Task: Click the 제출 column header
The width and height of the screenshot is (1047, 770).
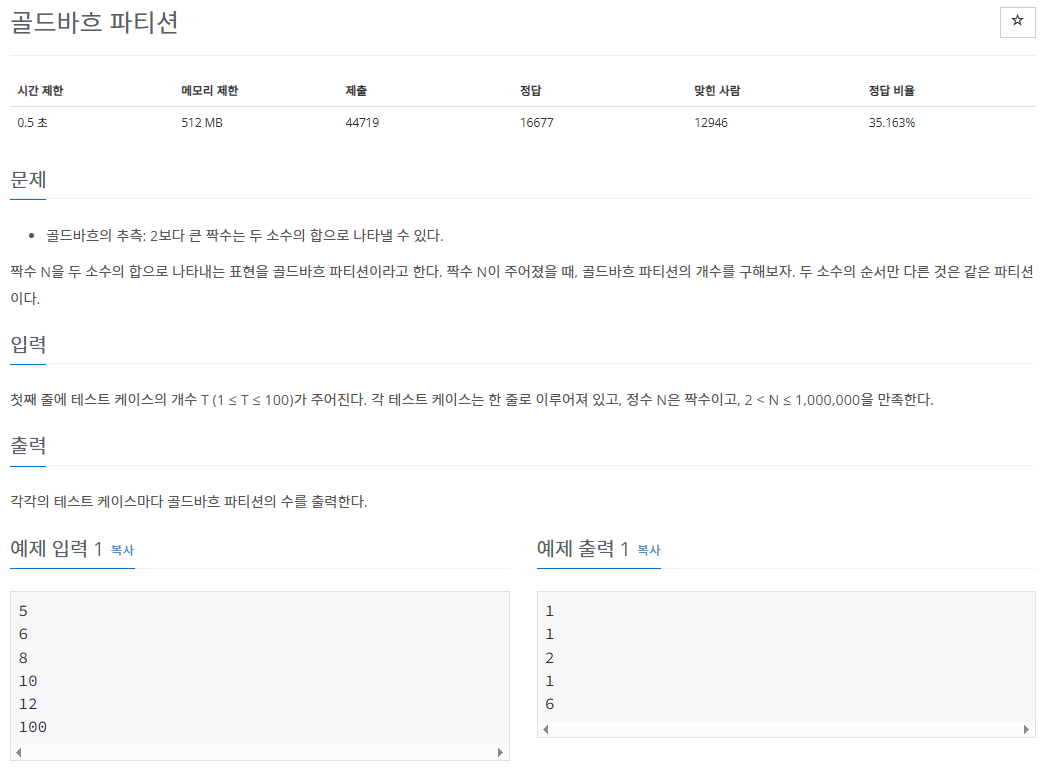Action: [x=356, y=91]
